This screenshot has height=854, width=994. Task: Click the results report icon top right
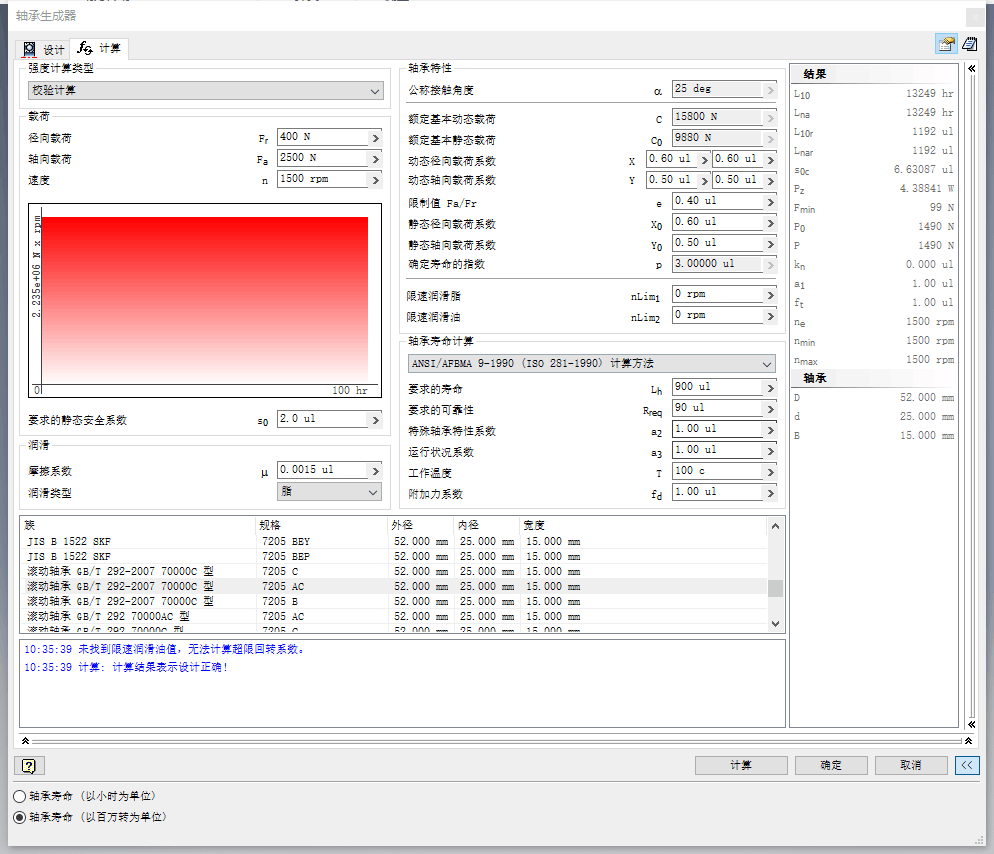coord(969,44)
